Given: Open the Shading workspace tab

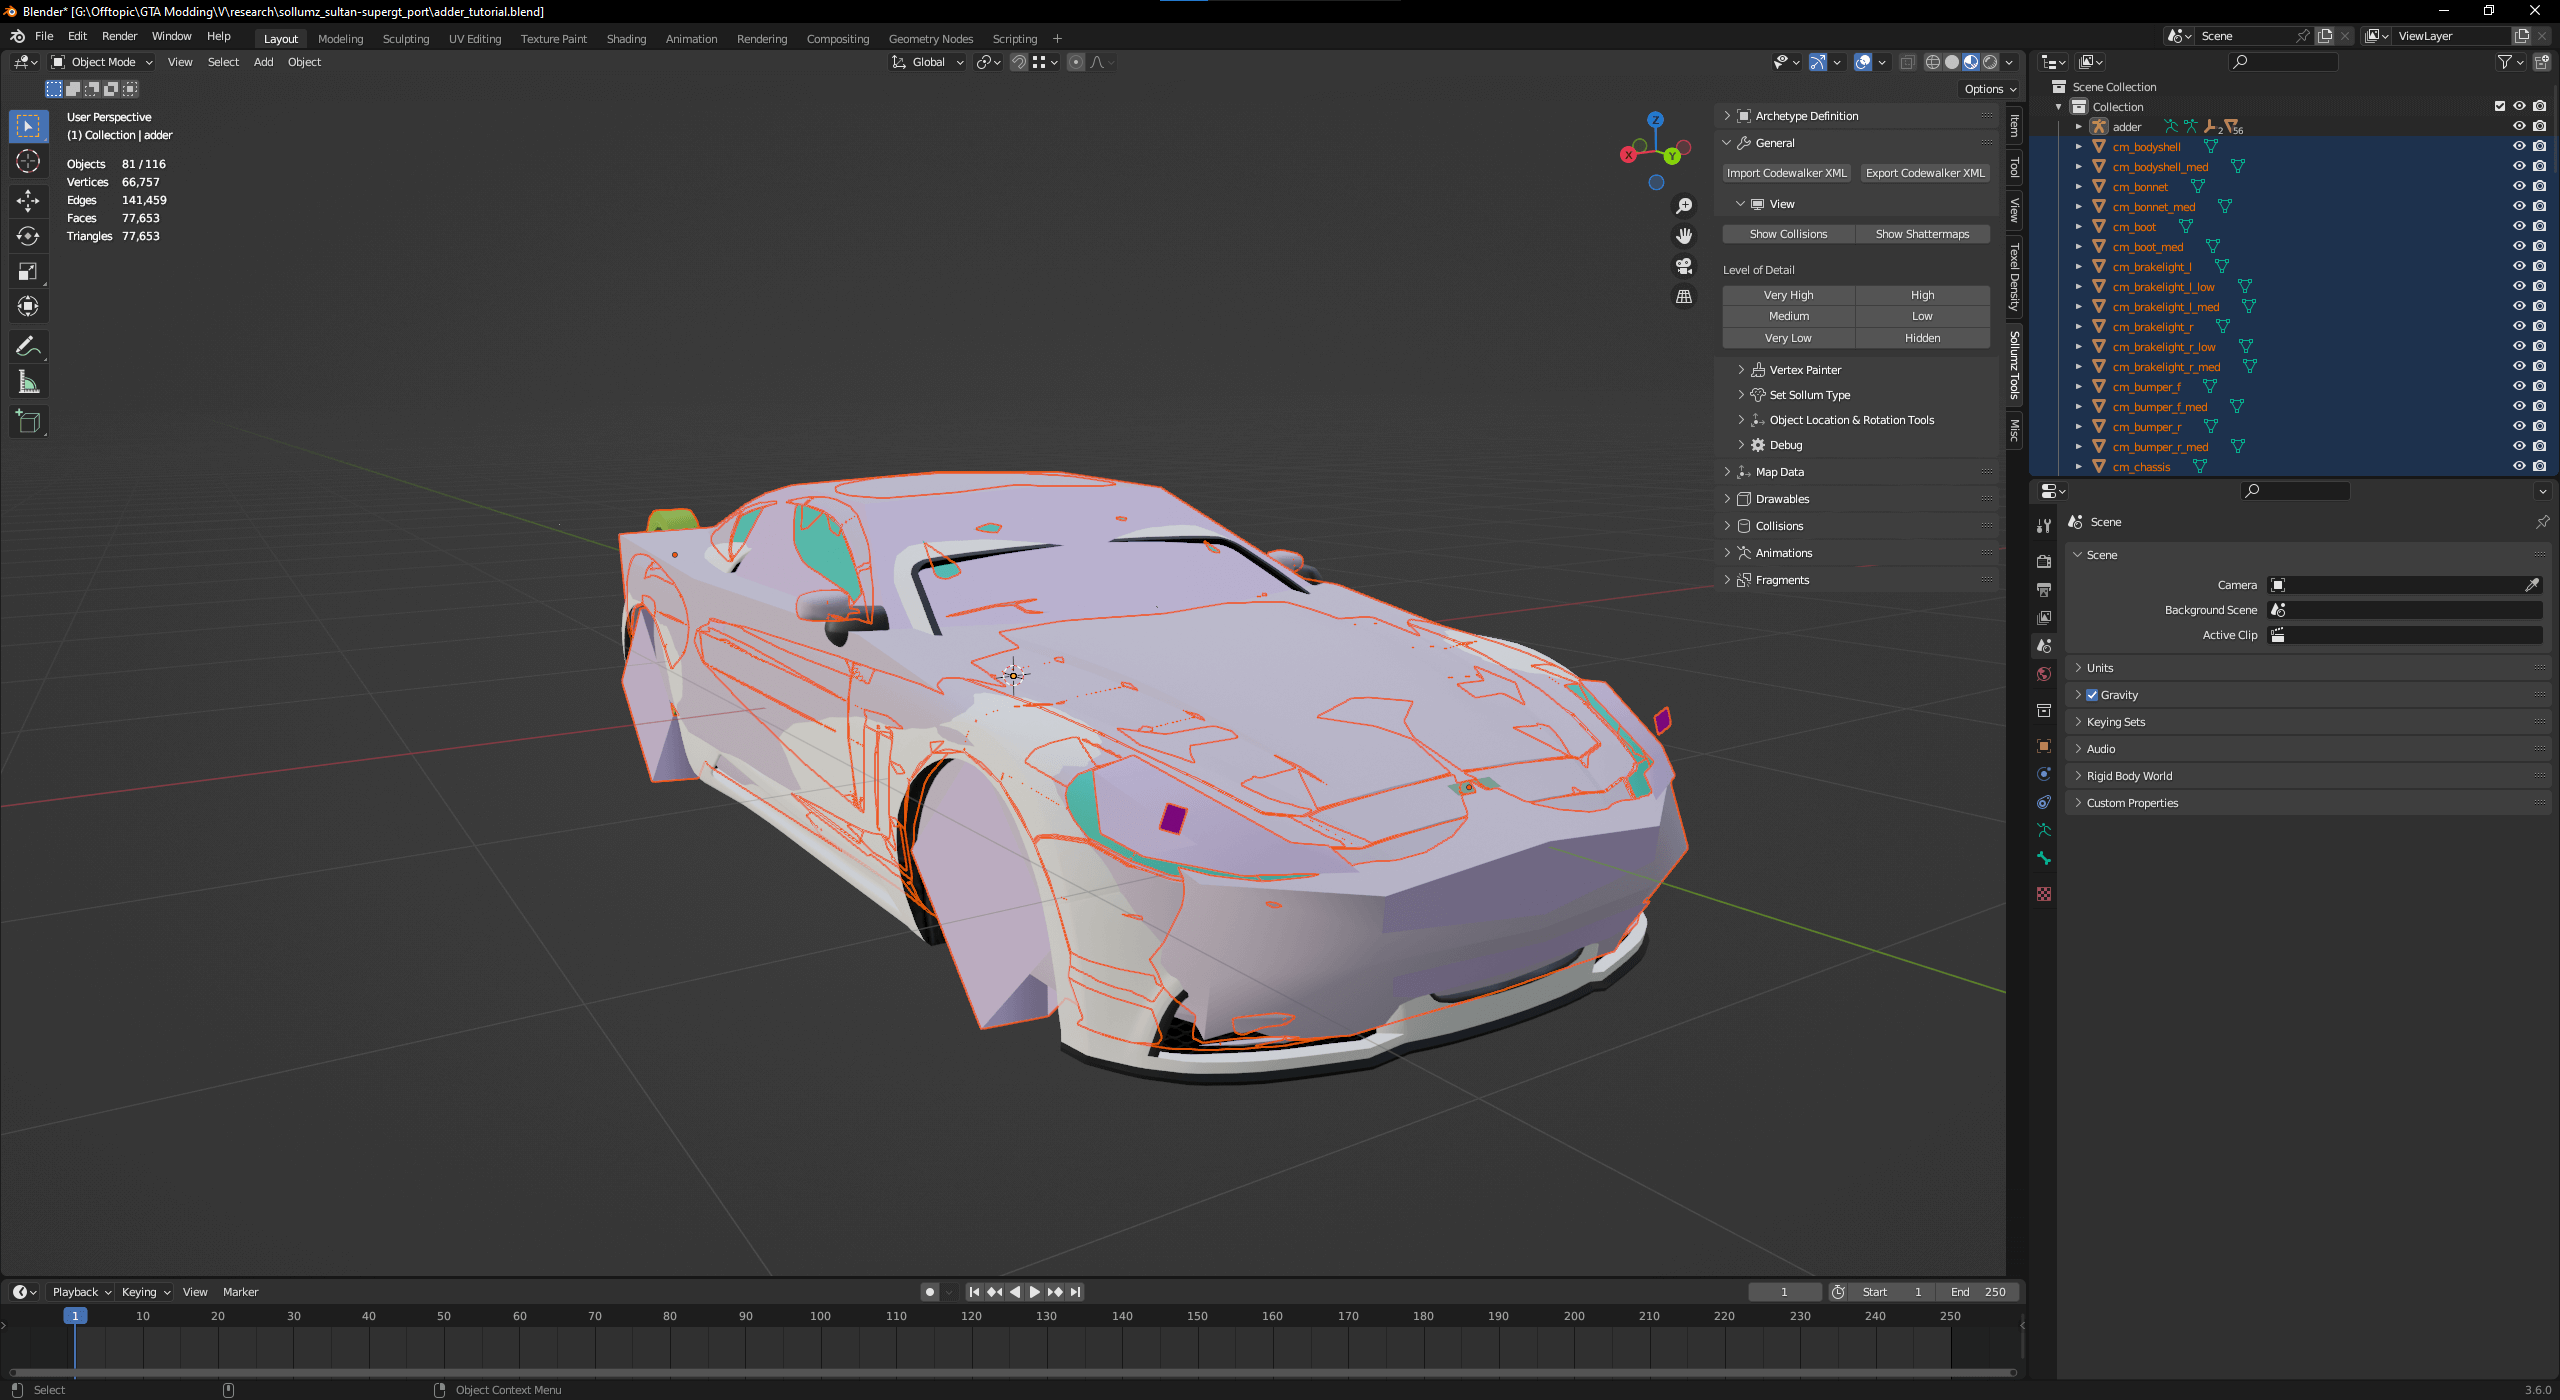Looking at the screenshot, I should (x=626, y=39).
